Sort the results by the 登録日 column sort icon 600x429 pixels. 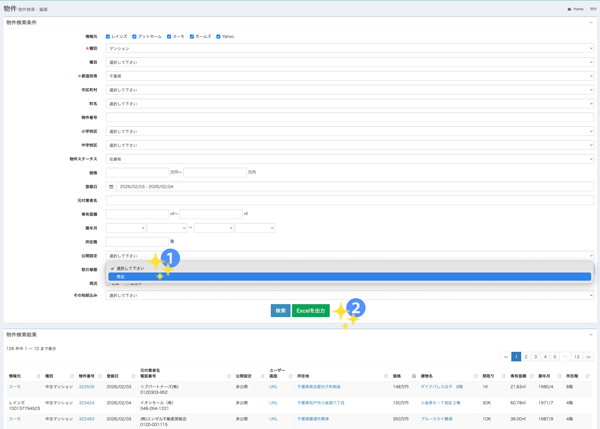click(x=133, y=376)
